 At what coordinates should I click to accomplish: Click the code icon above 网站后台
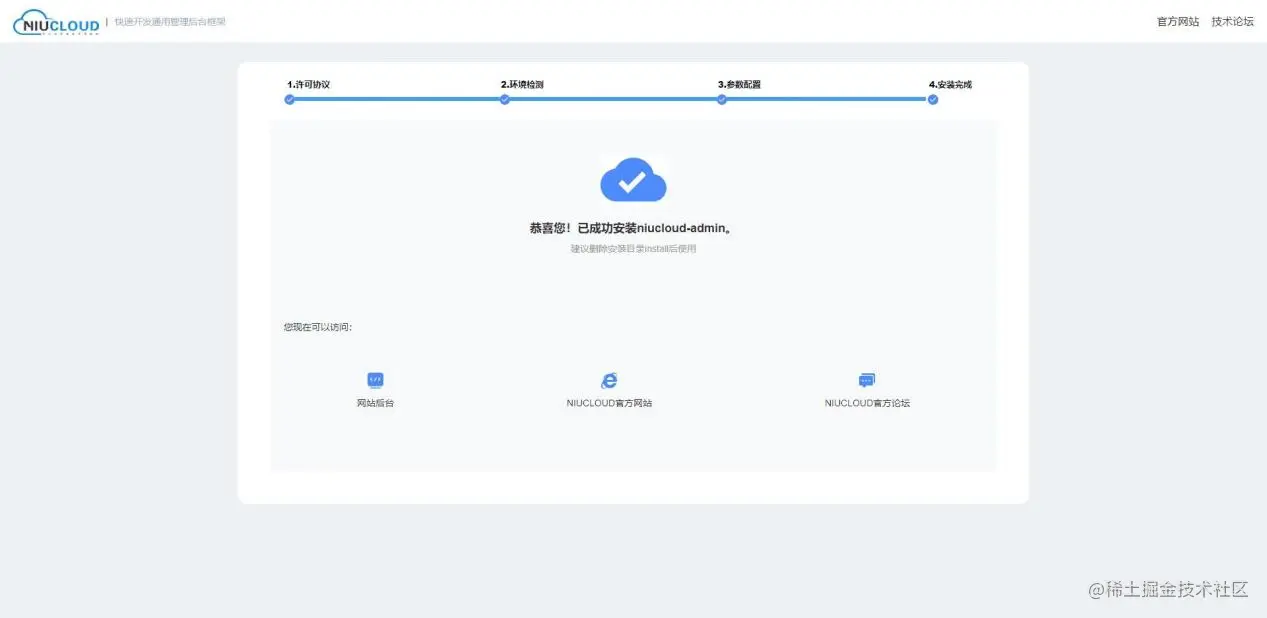pos(375,380)
